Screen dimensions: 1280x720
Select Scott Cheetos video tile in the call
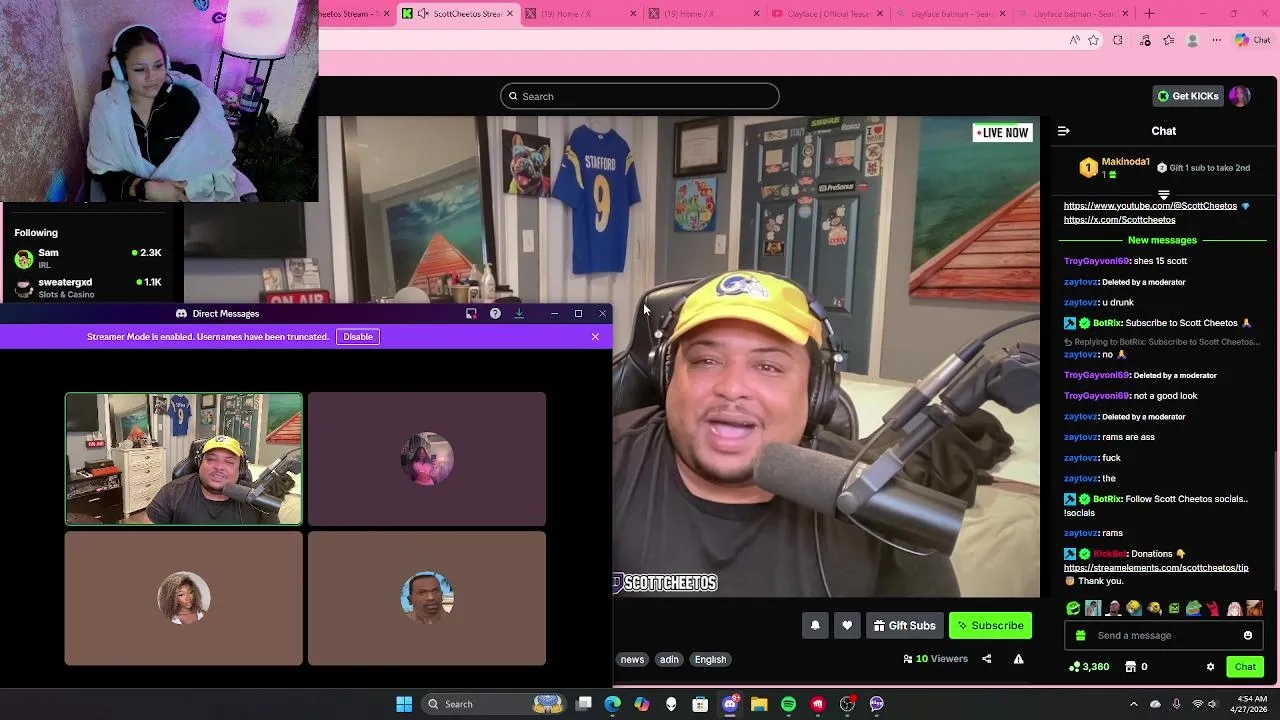(184, 459)
